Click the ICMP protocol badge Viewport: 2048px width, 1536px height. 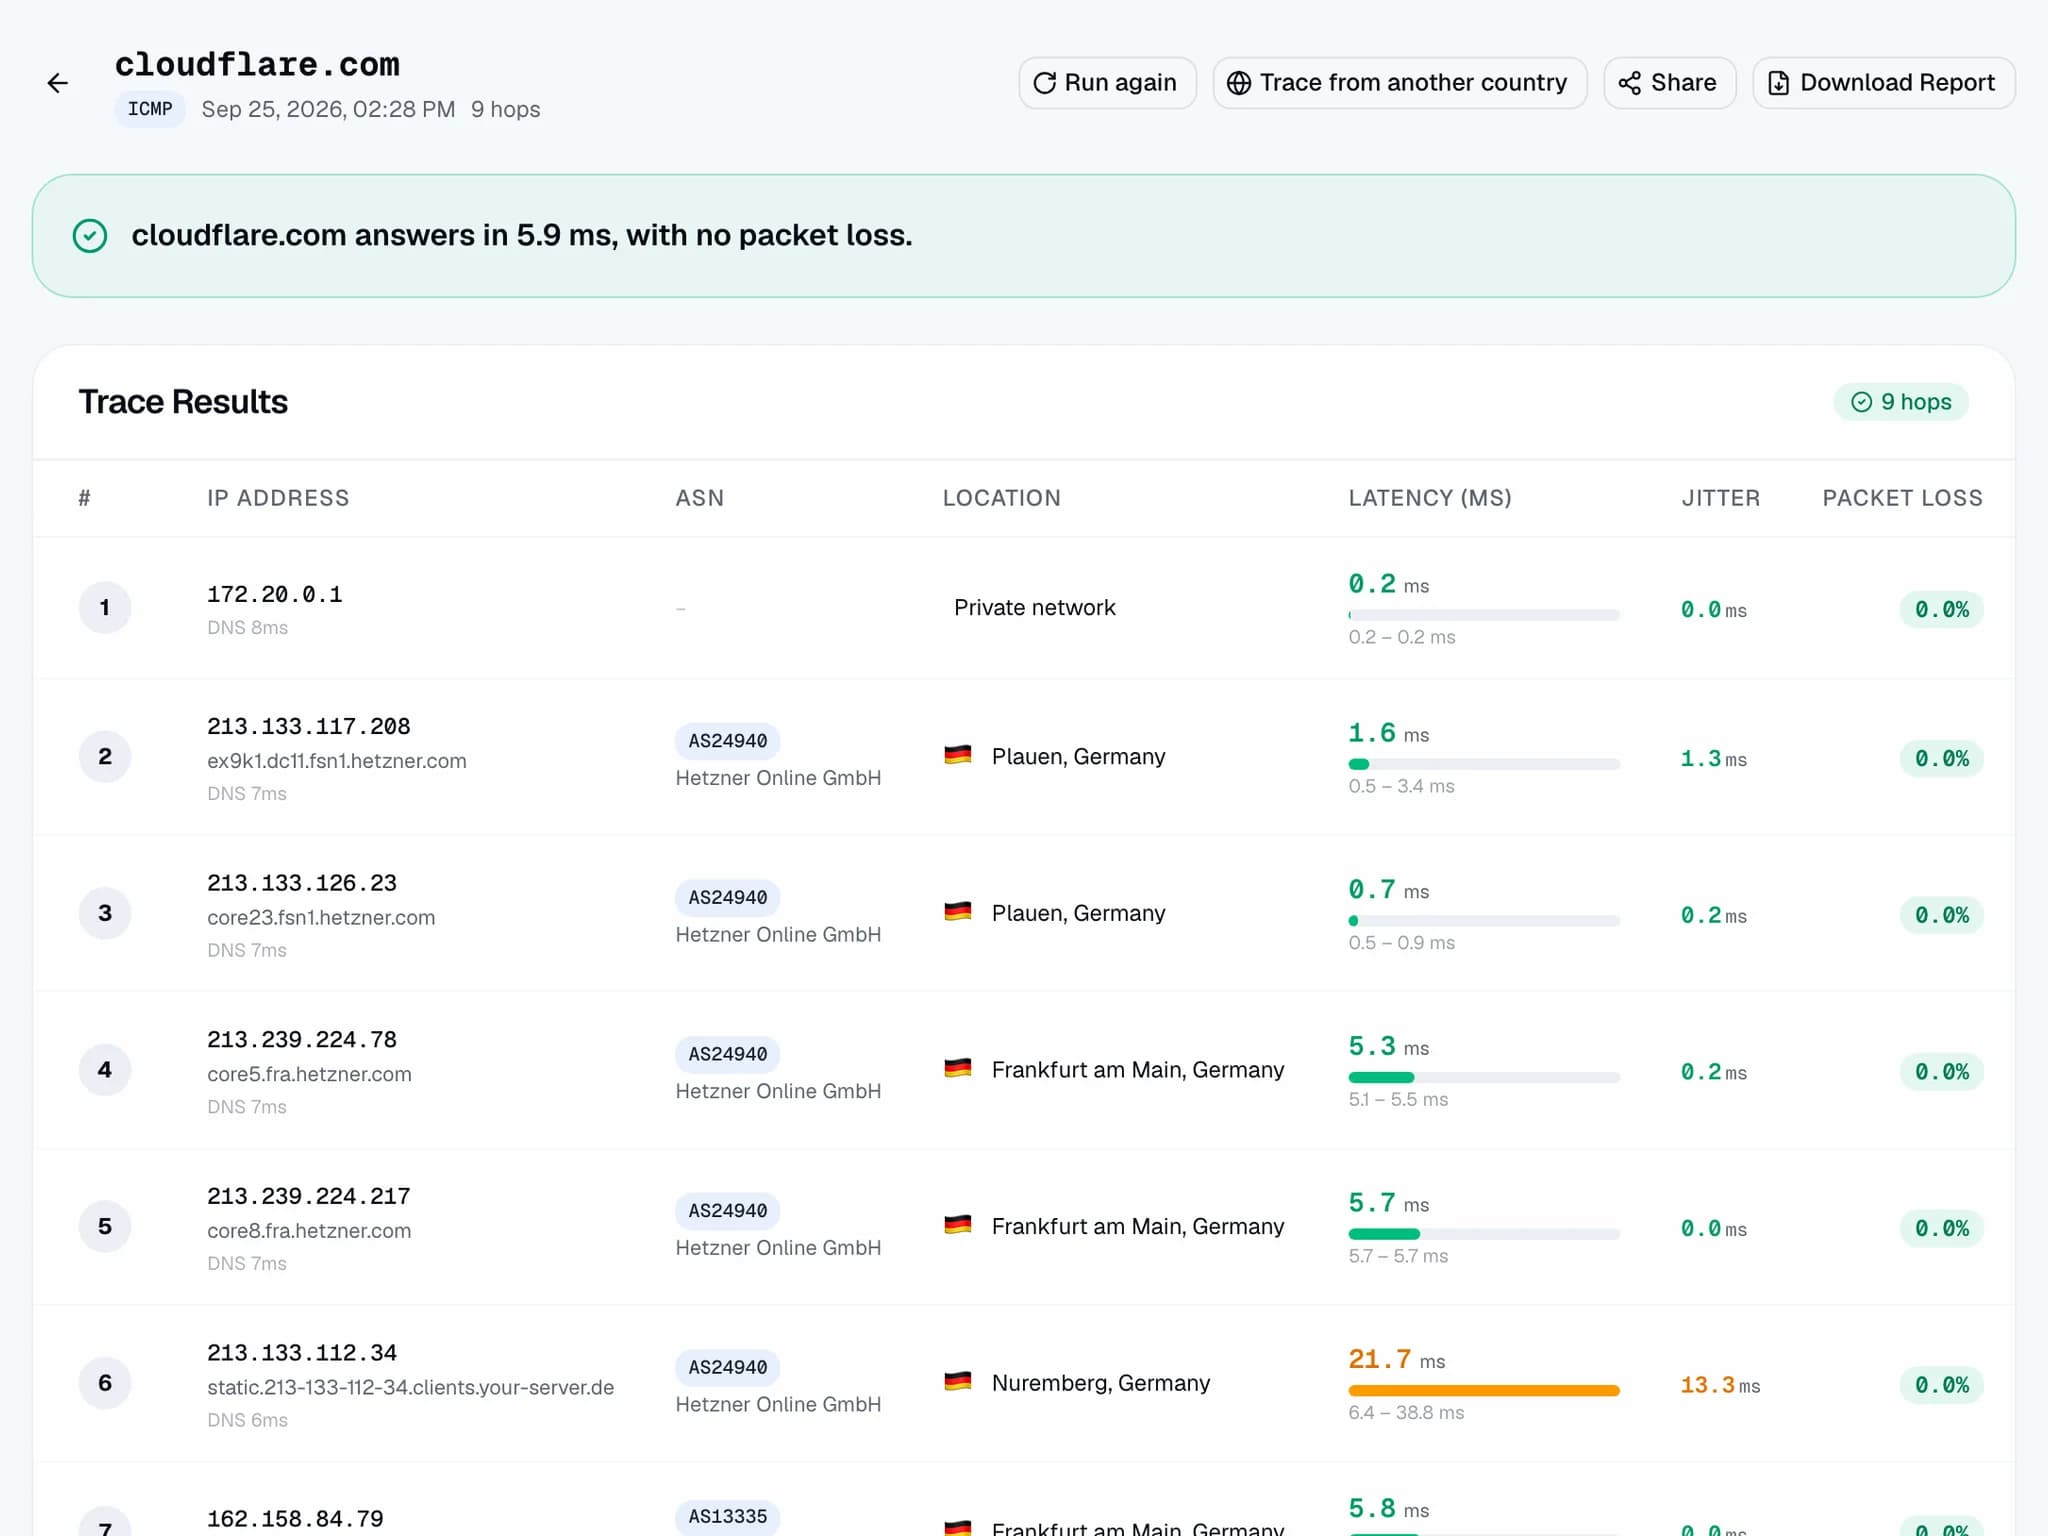pos(150,109)
